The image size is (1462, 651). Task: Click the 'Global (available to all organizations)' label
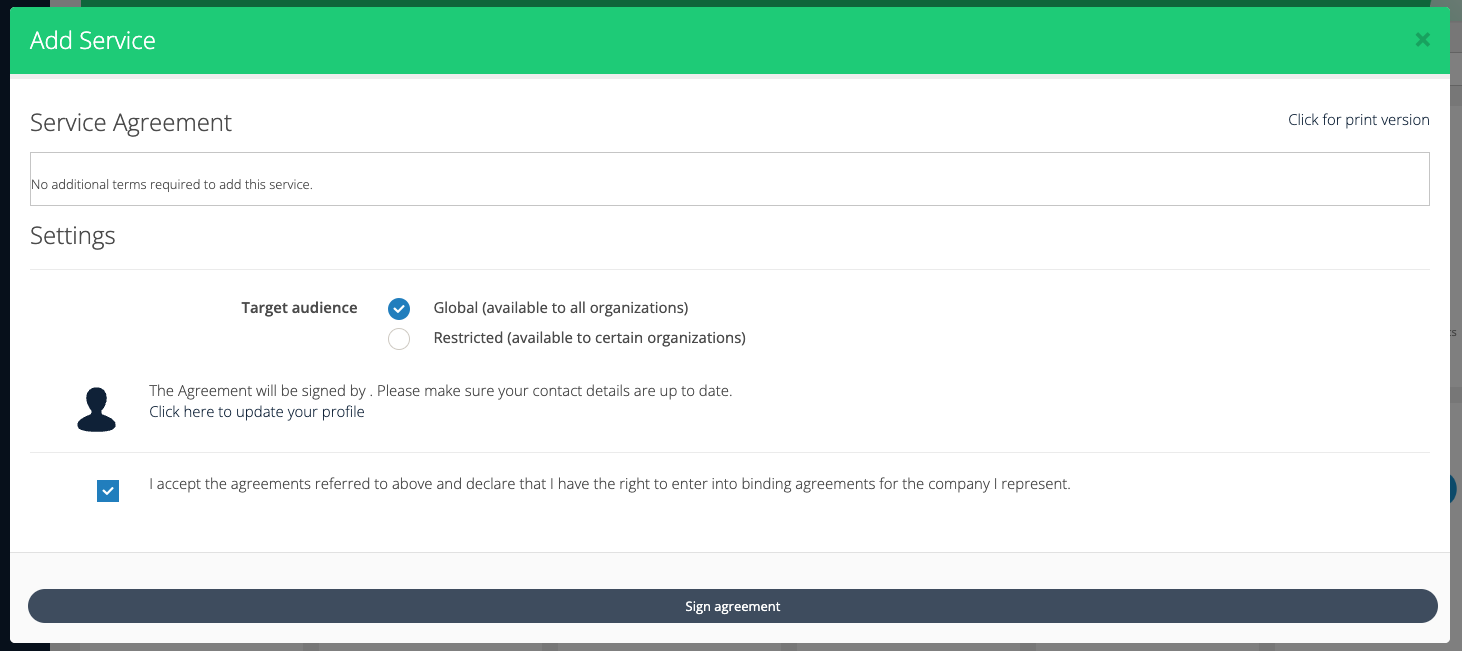pos(560,308)
